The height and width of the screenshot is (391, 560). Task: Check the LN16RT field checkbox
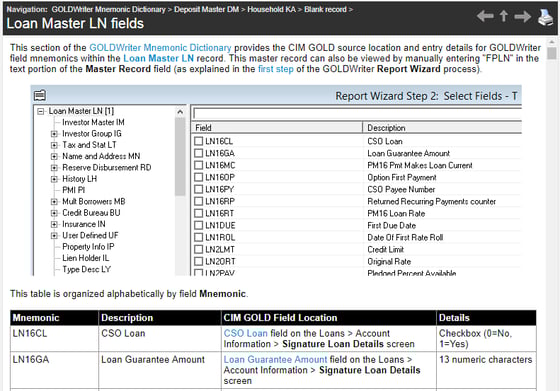coord(198,213)
